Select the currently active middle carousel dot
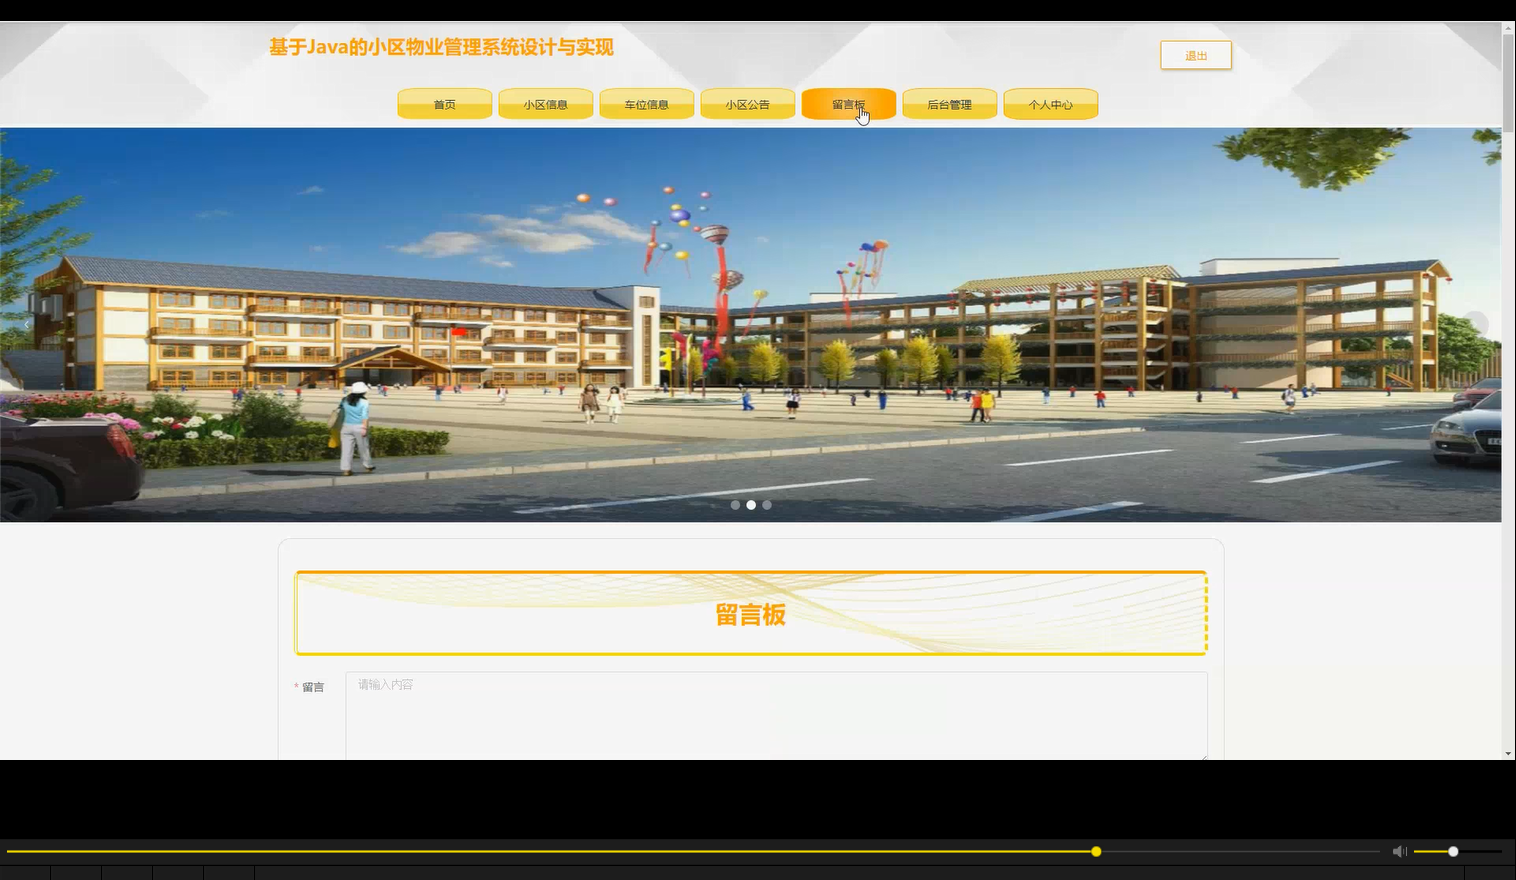1516x880 pixels. tap(751, 505)
